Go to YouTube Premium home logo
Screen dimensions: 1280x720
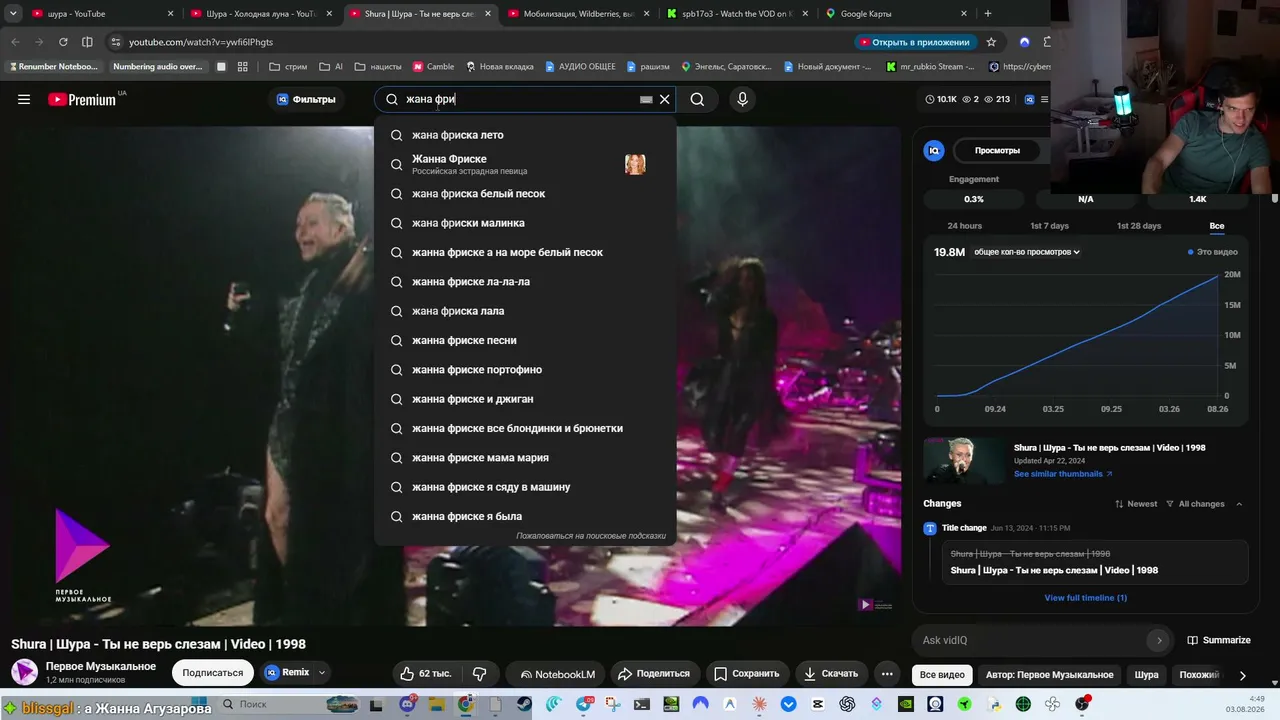coord(82,99)
